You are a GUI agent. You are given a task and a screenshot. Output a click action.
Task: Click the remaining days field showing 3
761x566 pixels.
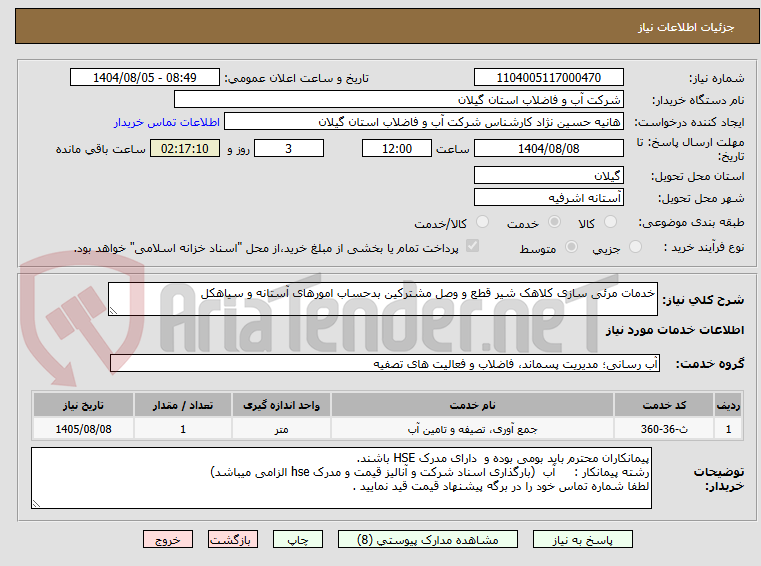[x=289, y=148]
